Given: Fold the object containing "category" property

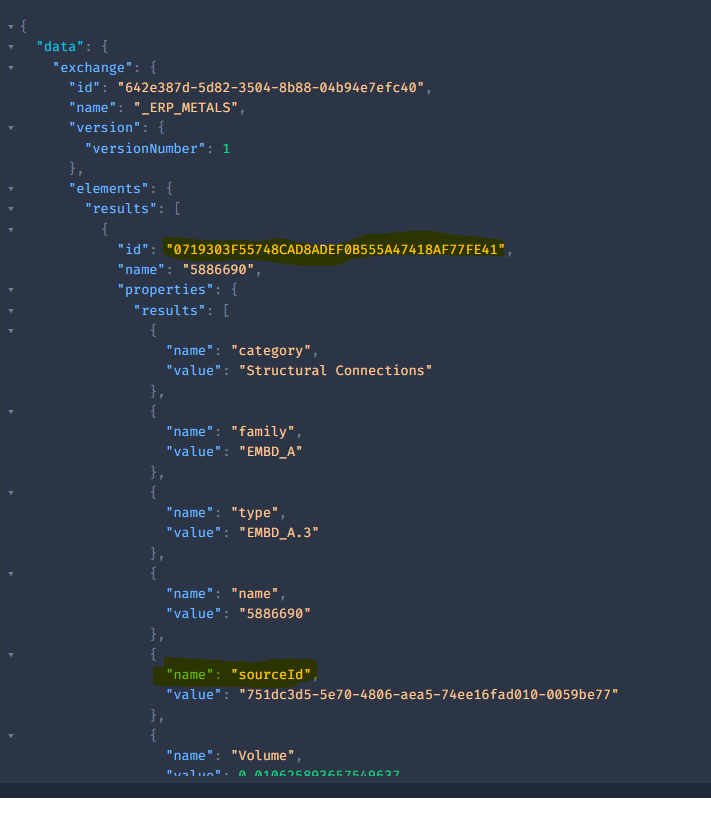Looking at the screenshot, I should click(x=11, y=331).
